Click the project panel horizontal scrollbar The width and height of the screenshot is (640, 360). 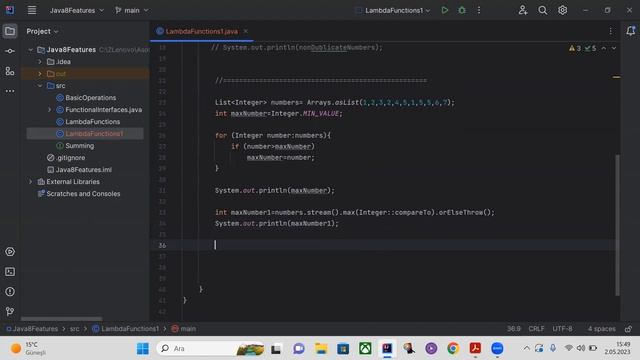(x=61, y=319)
